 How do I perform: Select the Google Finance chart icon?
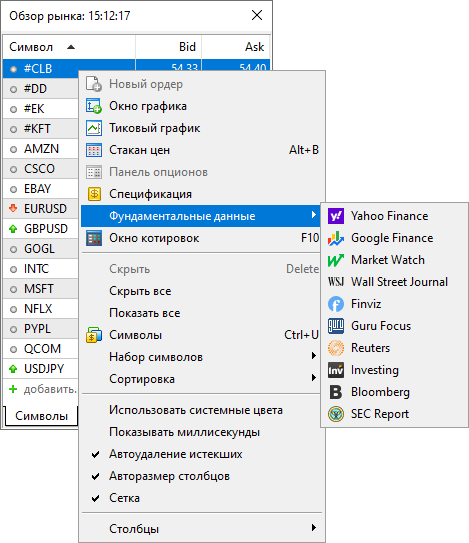tap(336, 238)
